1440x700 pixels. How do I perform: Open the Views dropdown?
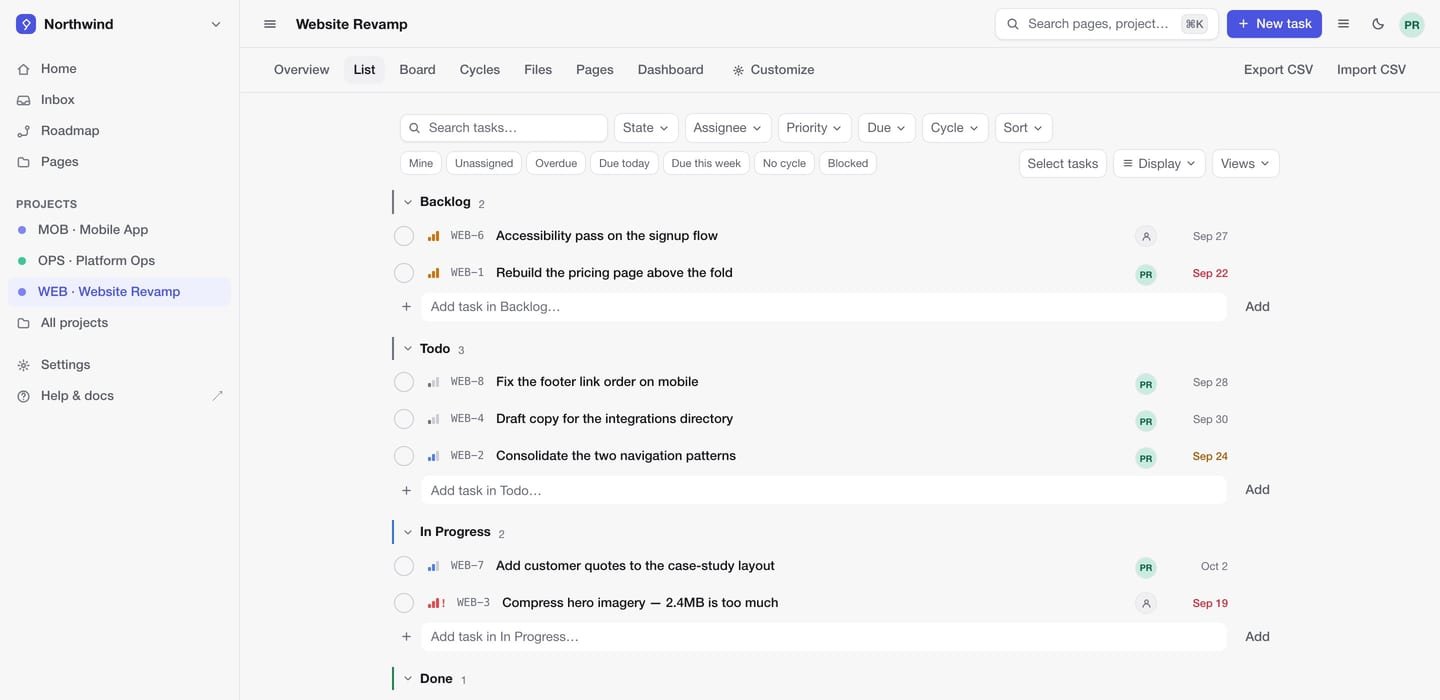(1245, 163)
